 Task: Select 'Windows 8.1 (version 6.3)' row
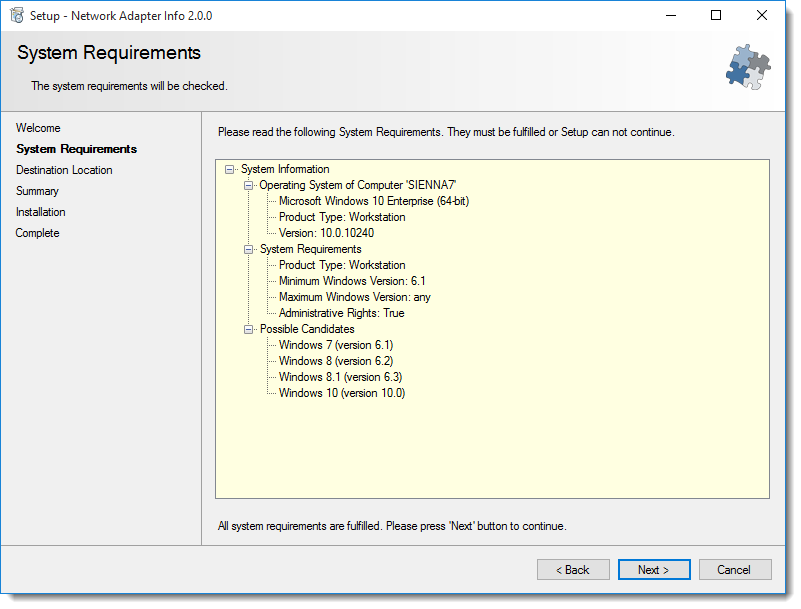click(341, 377)
